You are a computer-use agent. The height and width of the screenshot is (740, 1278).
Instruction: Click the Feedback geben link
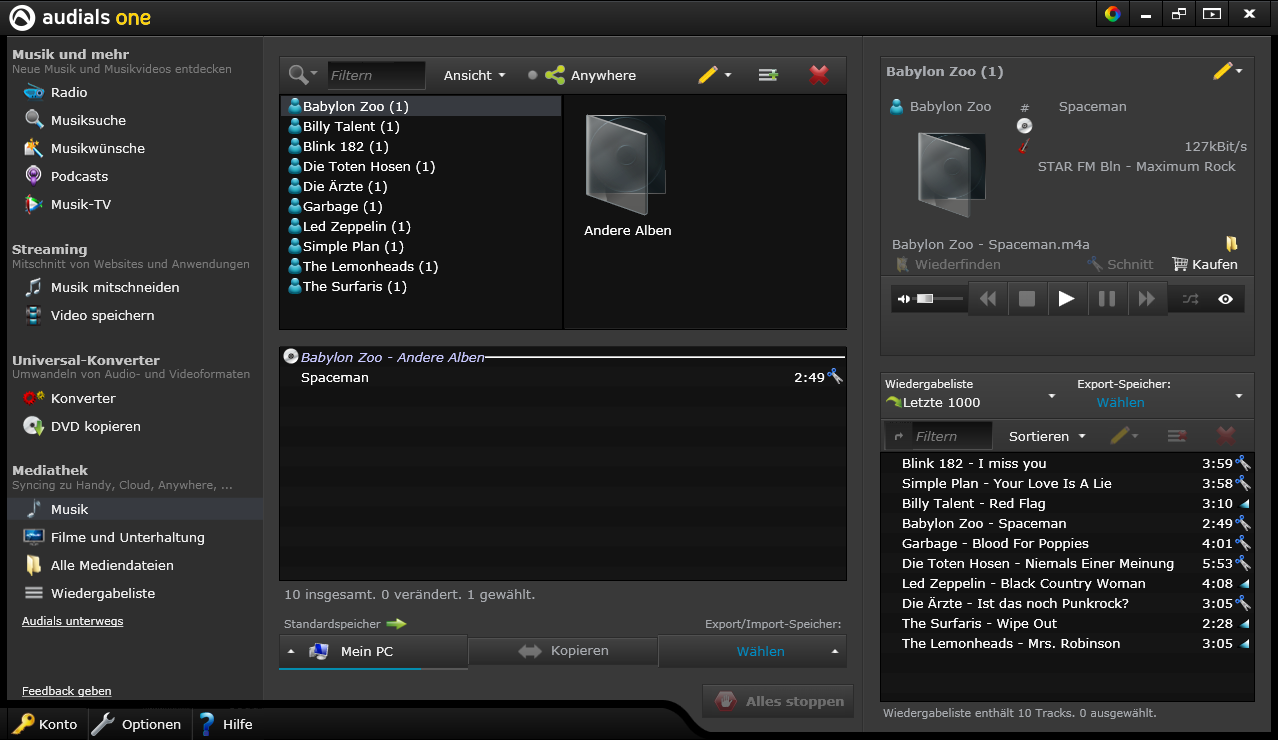pos(67,691)
